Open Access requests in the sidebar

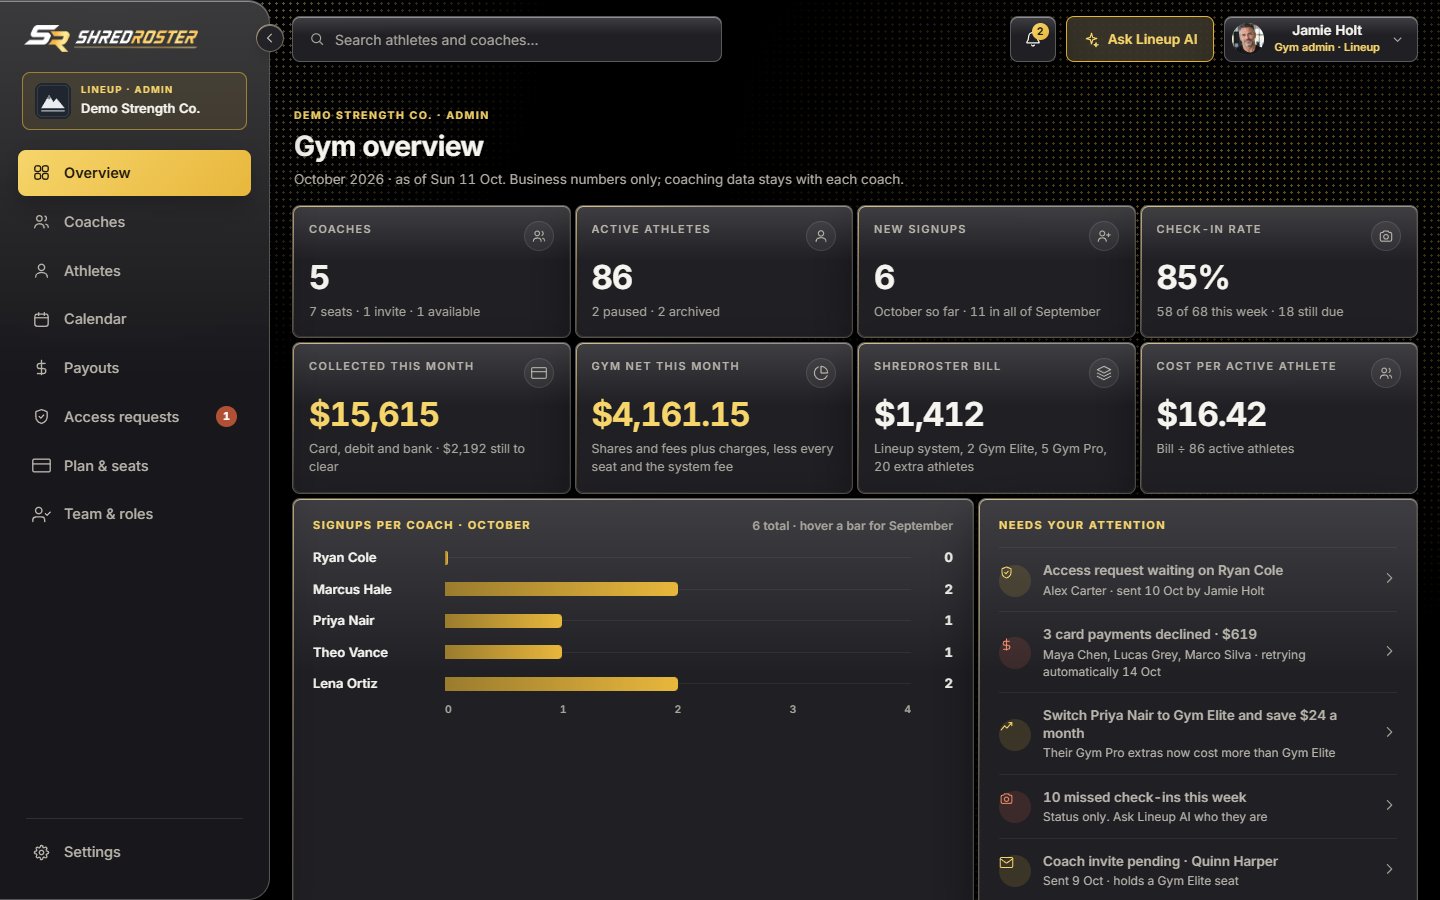134,417
